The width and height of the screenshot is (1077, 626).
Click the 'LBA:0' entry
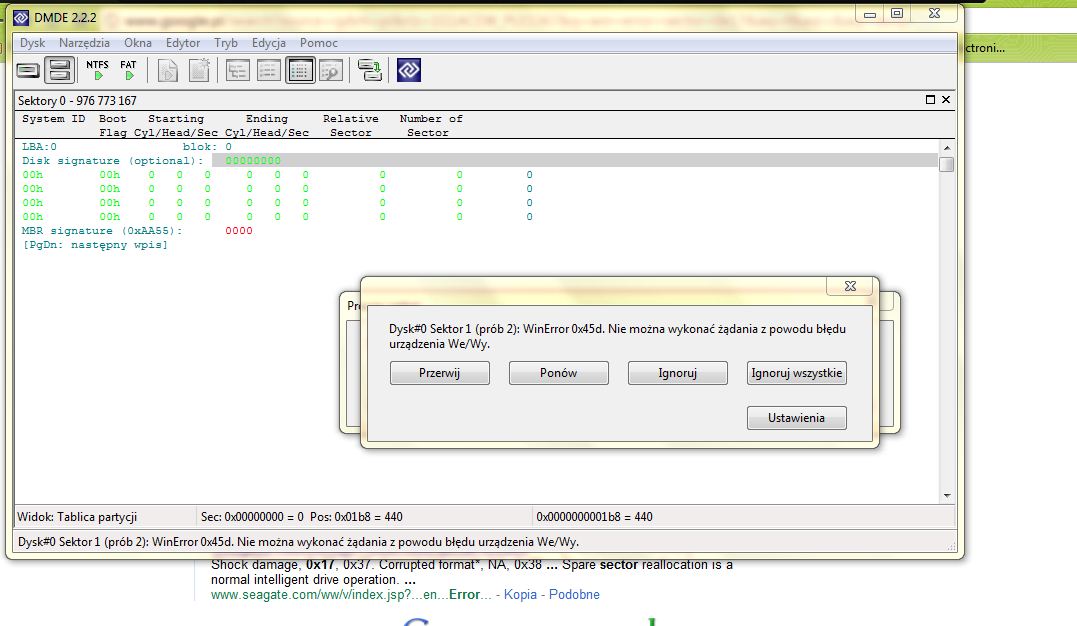pyautogui.click(x=39, y=147)
